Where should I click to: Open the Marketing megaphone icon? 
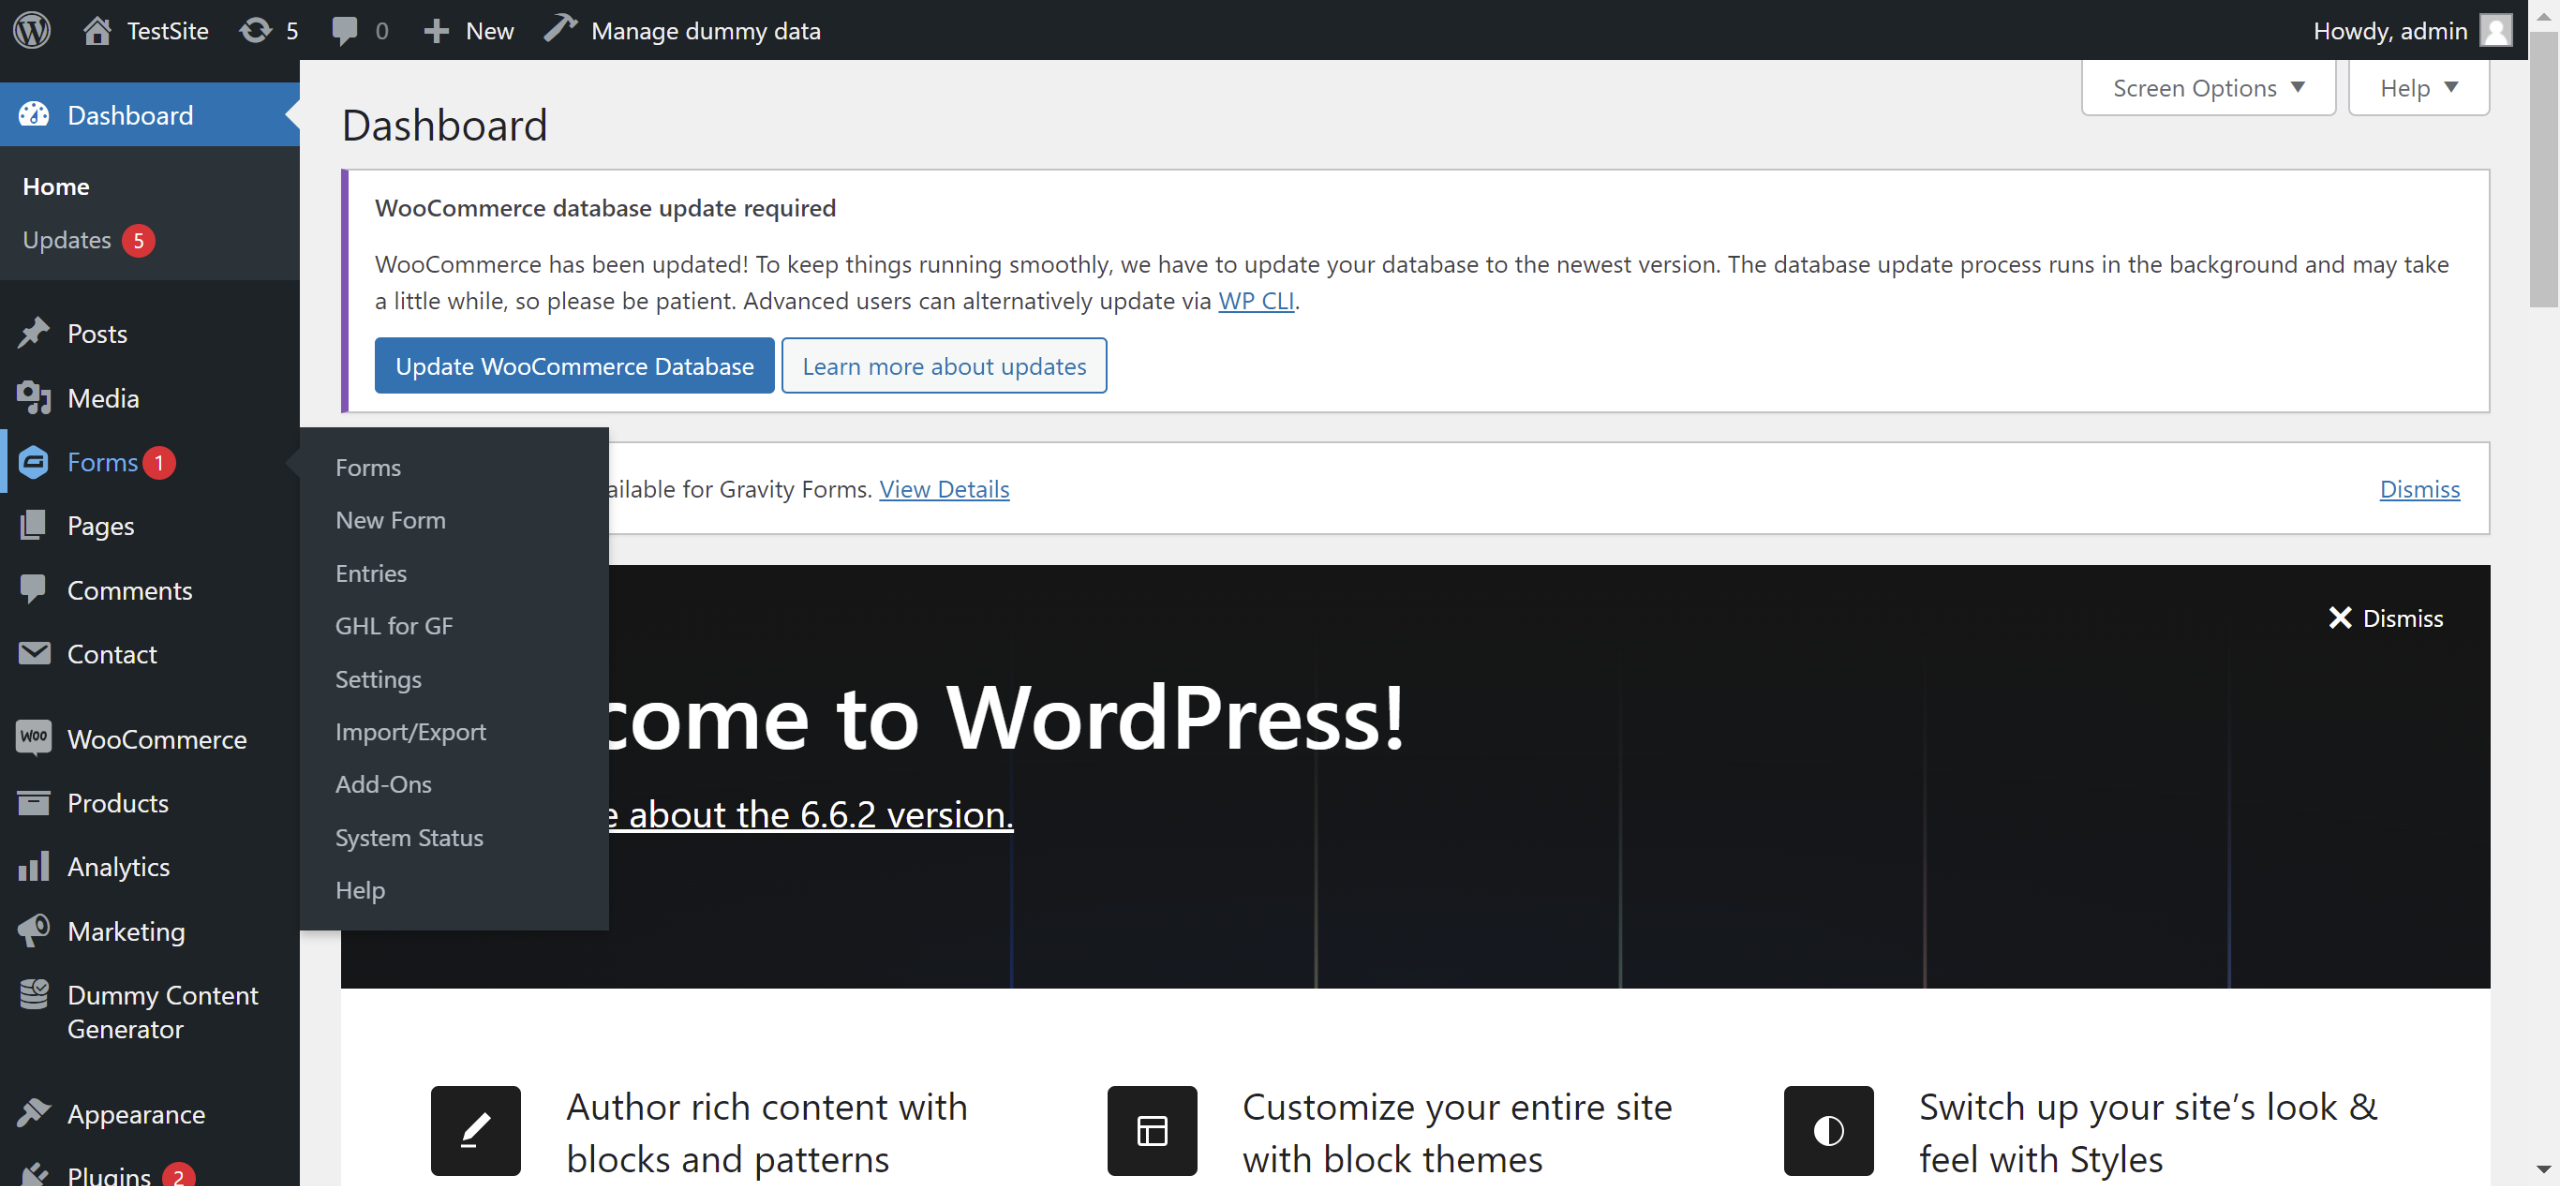coord(34,930)
